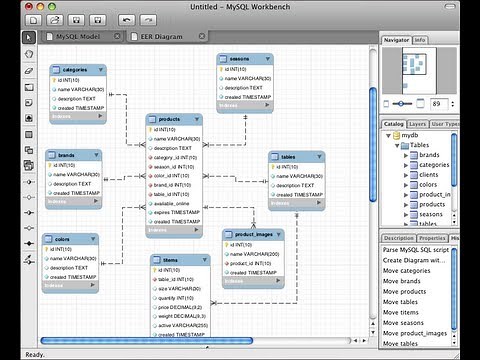Open the Info tab
Screen dimensions: 480x360
click(x=420, y=40)
